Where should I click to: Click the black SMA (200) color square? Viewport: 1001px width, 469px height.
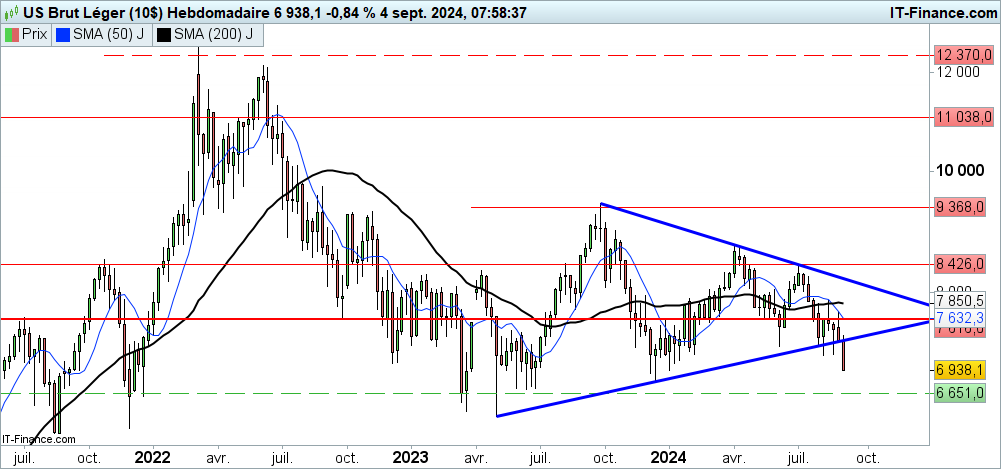tap(163, 35)
